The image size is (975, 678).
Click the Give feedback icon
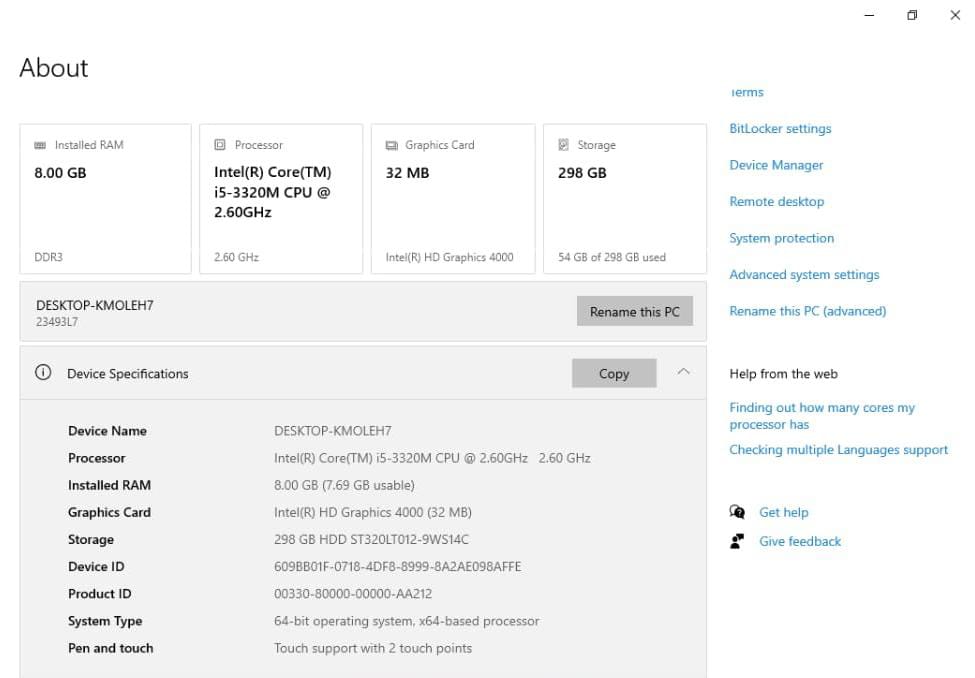[x=738, y=541]
